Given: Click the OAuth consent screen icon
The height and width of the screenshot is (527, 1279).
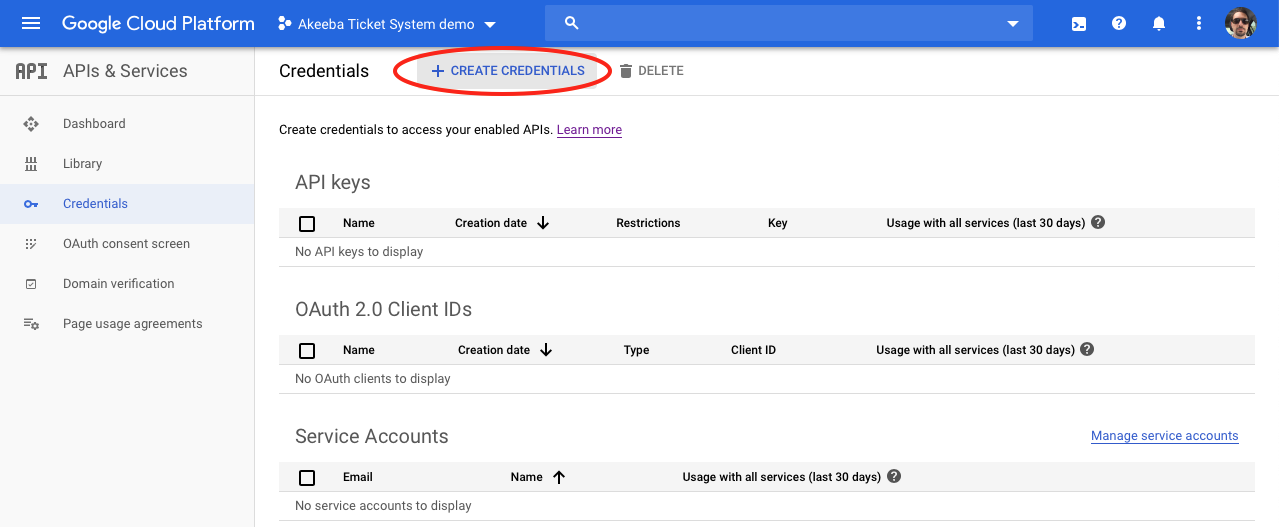Looking at the screenshot, I should [31, 244].
